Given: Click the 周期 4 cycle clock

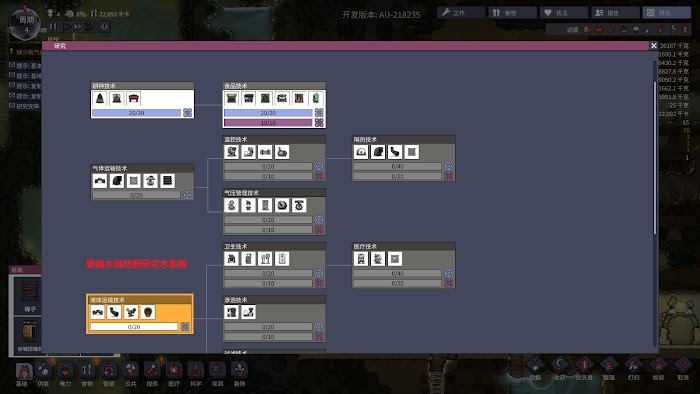Looking at the screenshot, I should click(x=25, y=25).
